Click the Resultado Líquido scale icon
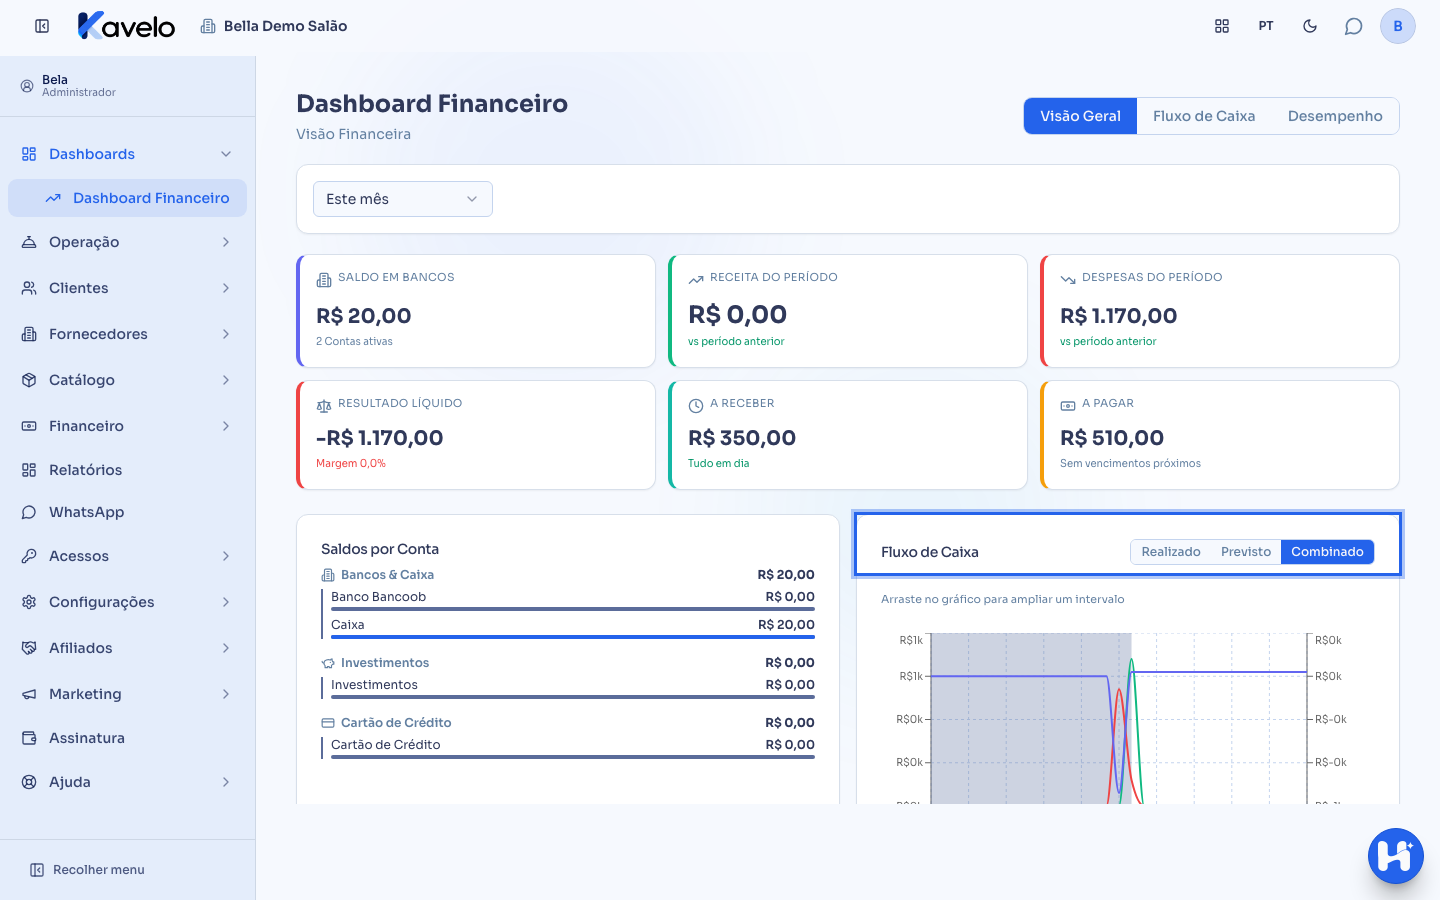Screen dimensions: 1440x900 324,405
